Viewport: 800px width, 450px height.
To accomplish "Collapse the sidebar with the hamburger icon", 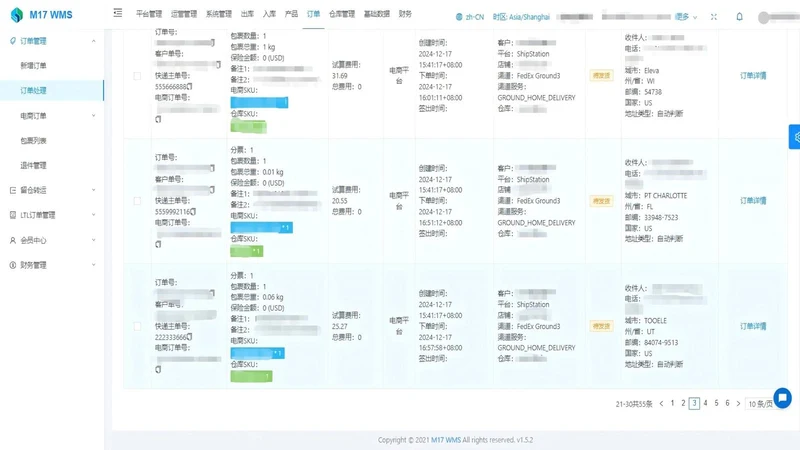I will [118, 13].
